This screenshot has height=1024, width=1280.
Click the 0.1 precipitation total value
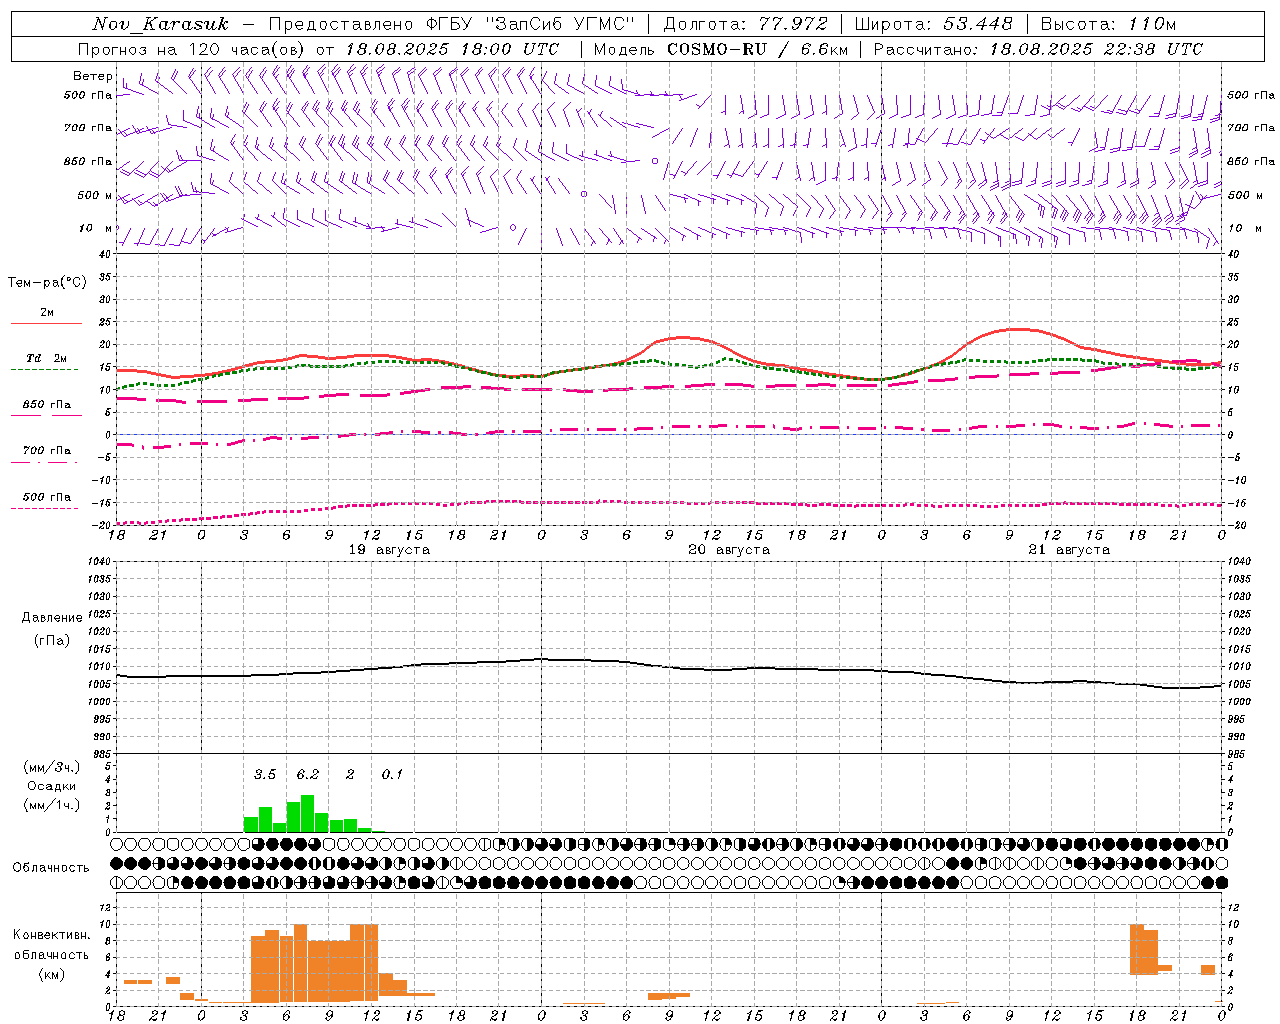[x=392, y=774]
